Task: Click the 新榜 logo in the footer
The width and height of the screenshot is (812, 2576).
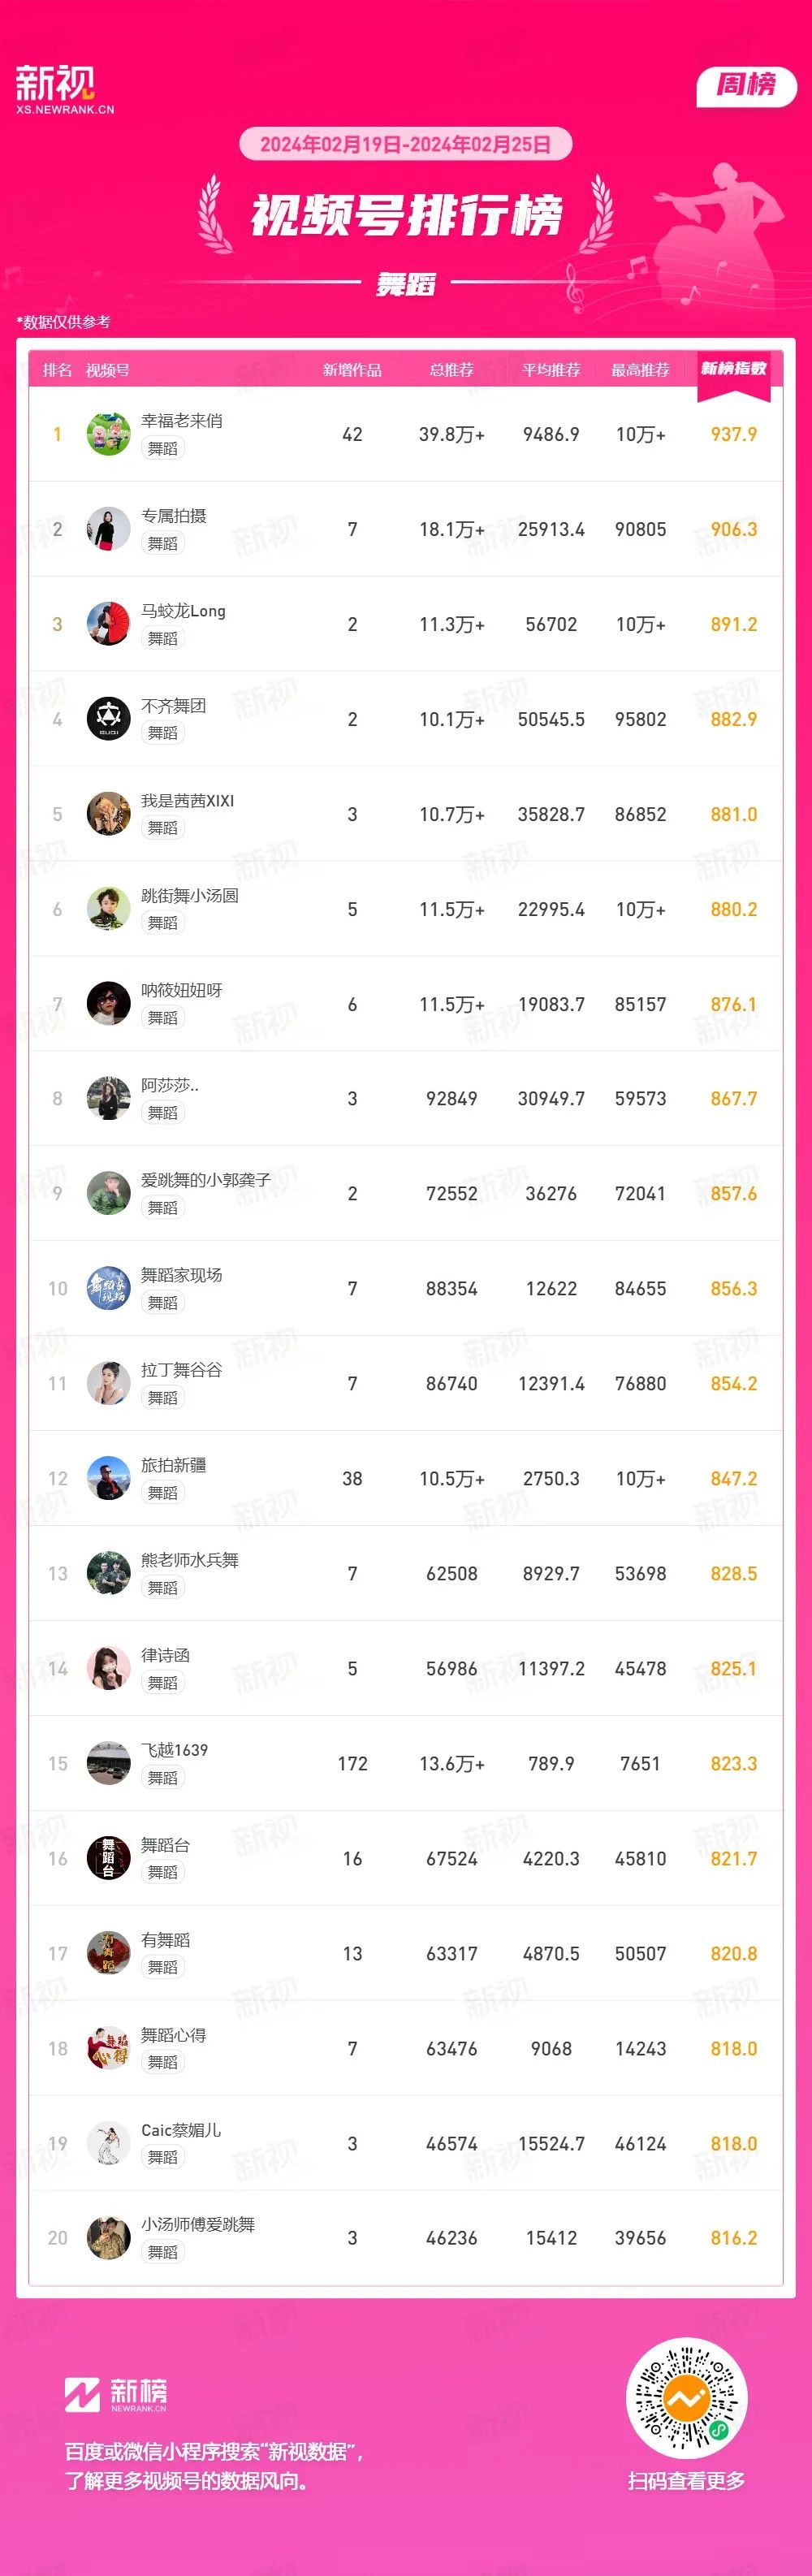Action: point(116,2394)
